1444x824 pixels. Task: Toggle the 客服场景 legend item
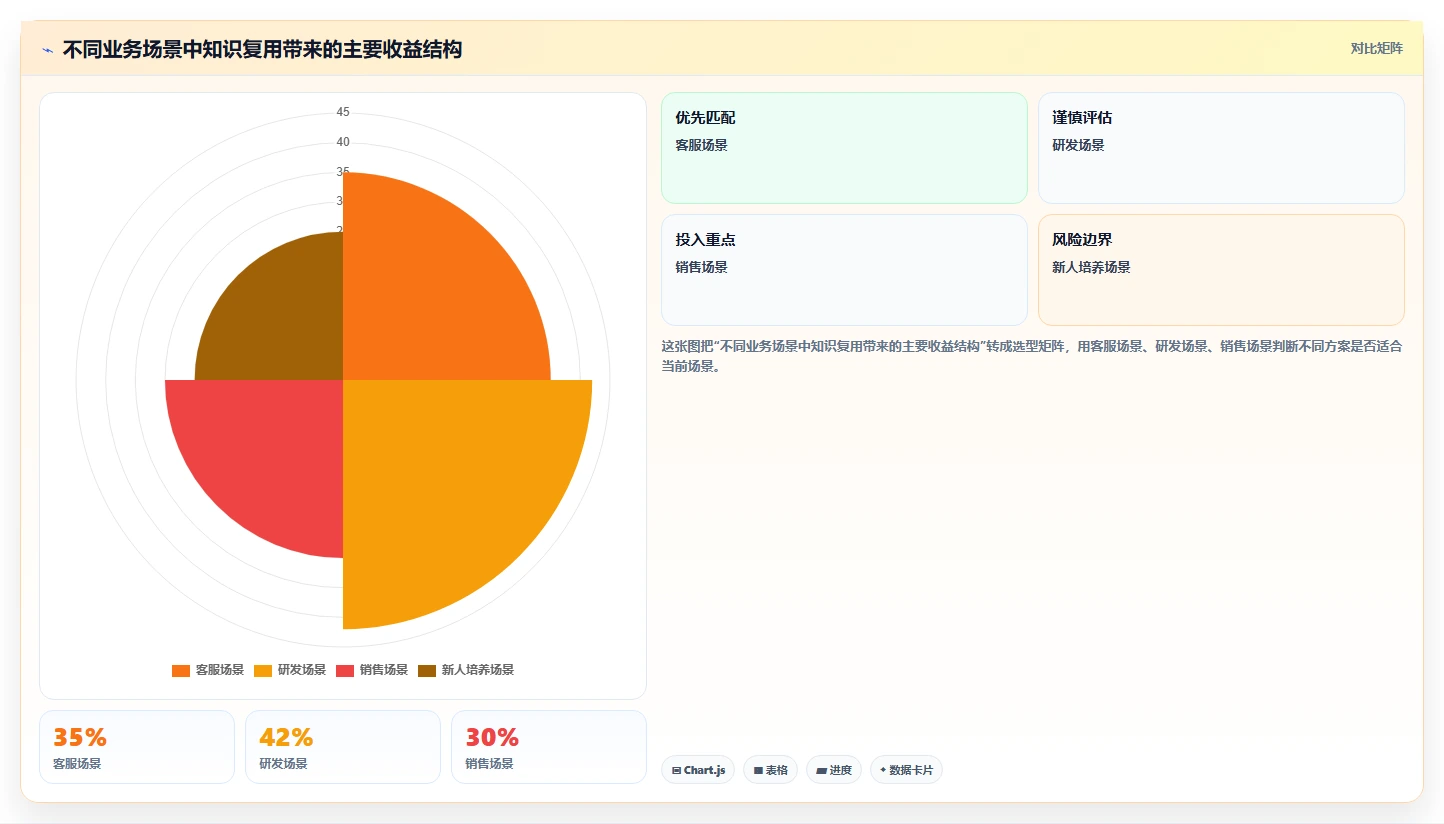208,670
